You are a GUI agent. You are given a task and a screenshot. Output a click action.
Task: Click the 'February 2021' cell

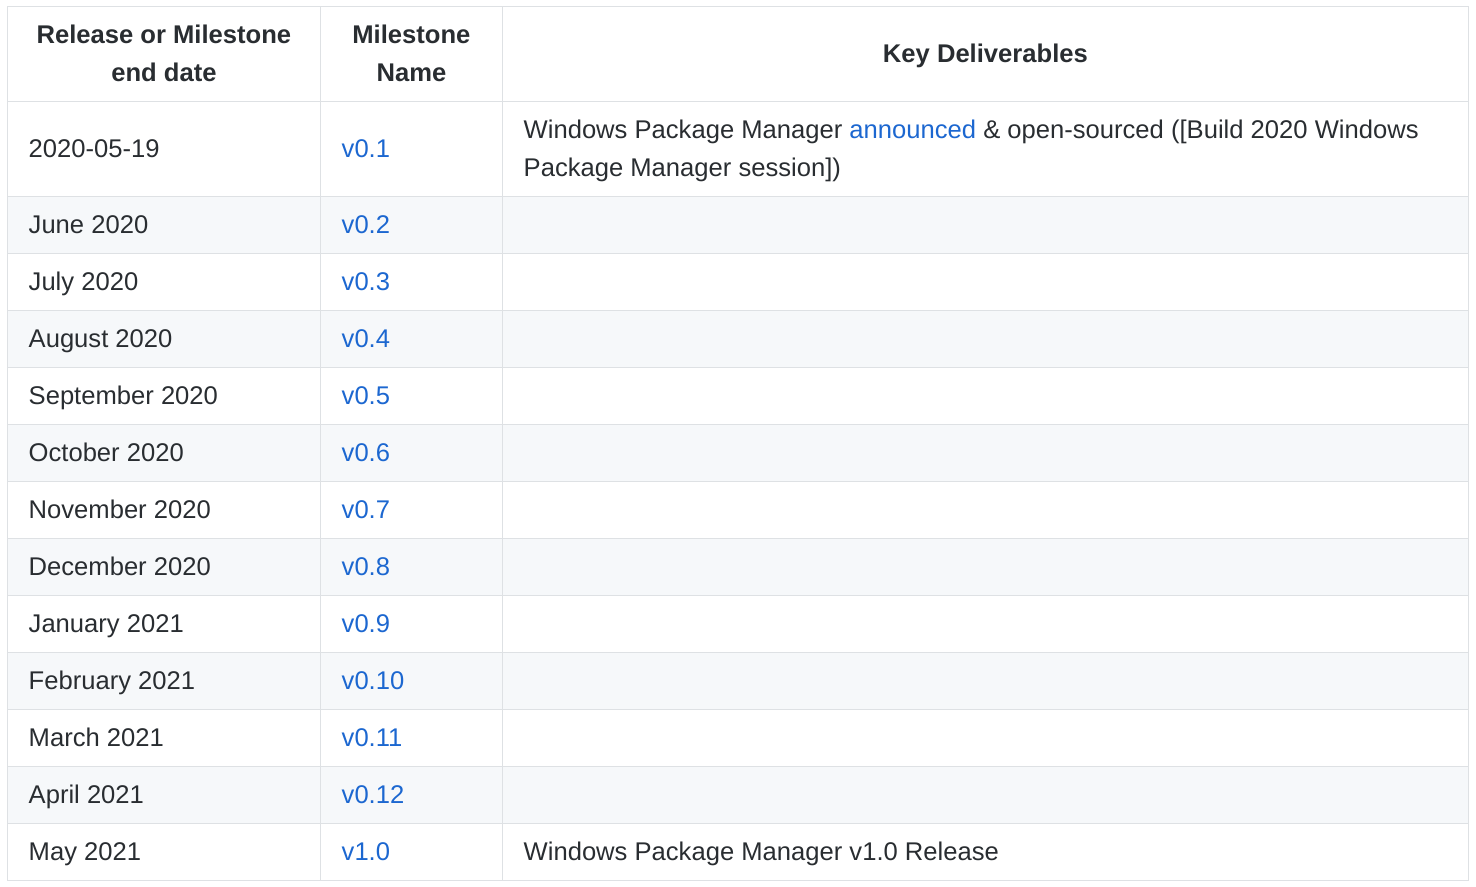(x=164, y=681)
